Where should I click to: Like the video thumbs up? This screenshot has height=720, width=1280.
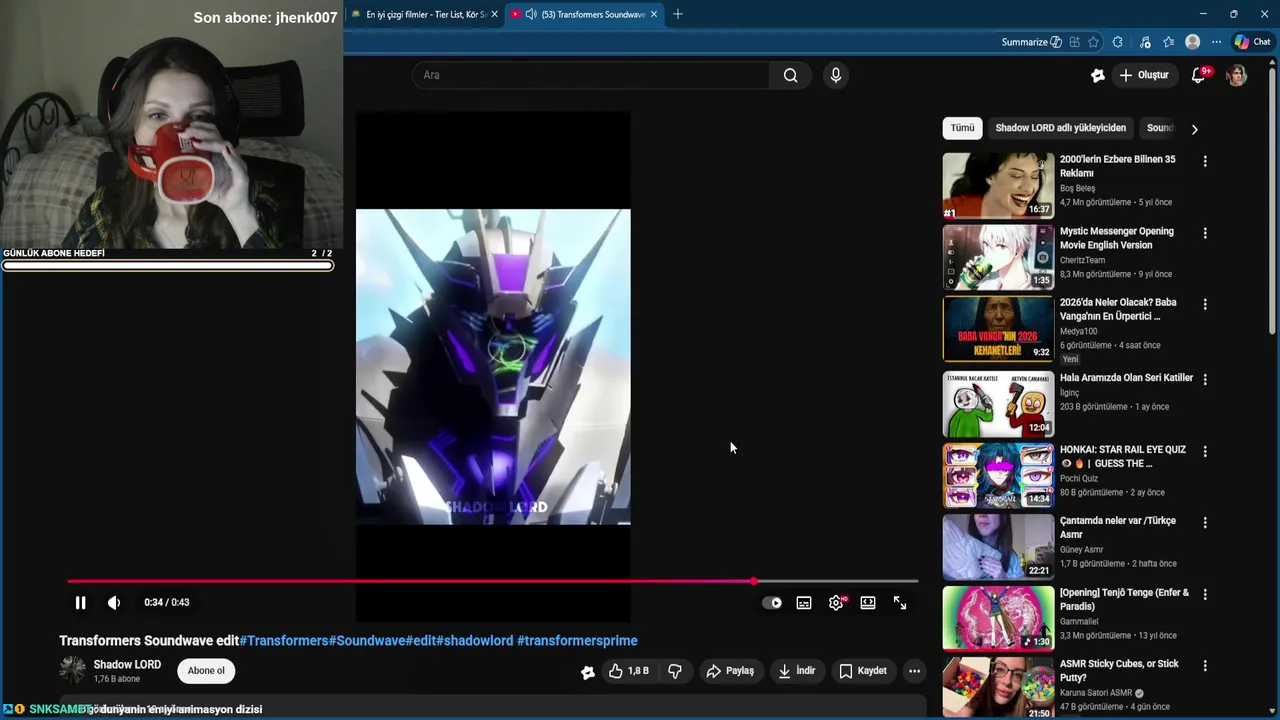(629, 671)
